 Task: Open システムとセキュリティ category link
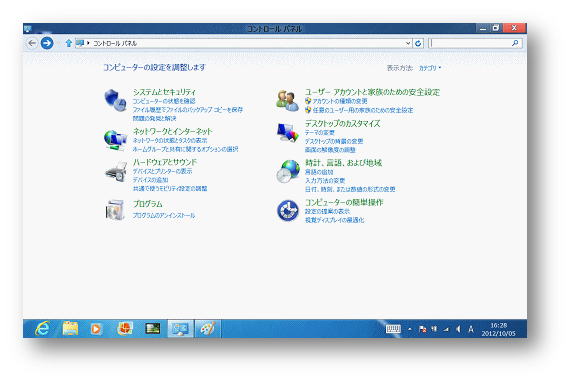(164, 92)
